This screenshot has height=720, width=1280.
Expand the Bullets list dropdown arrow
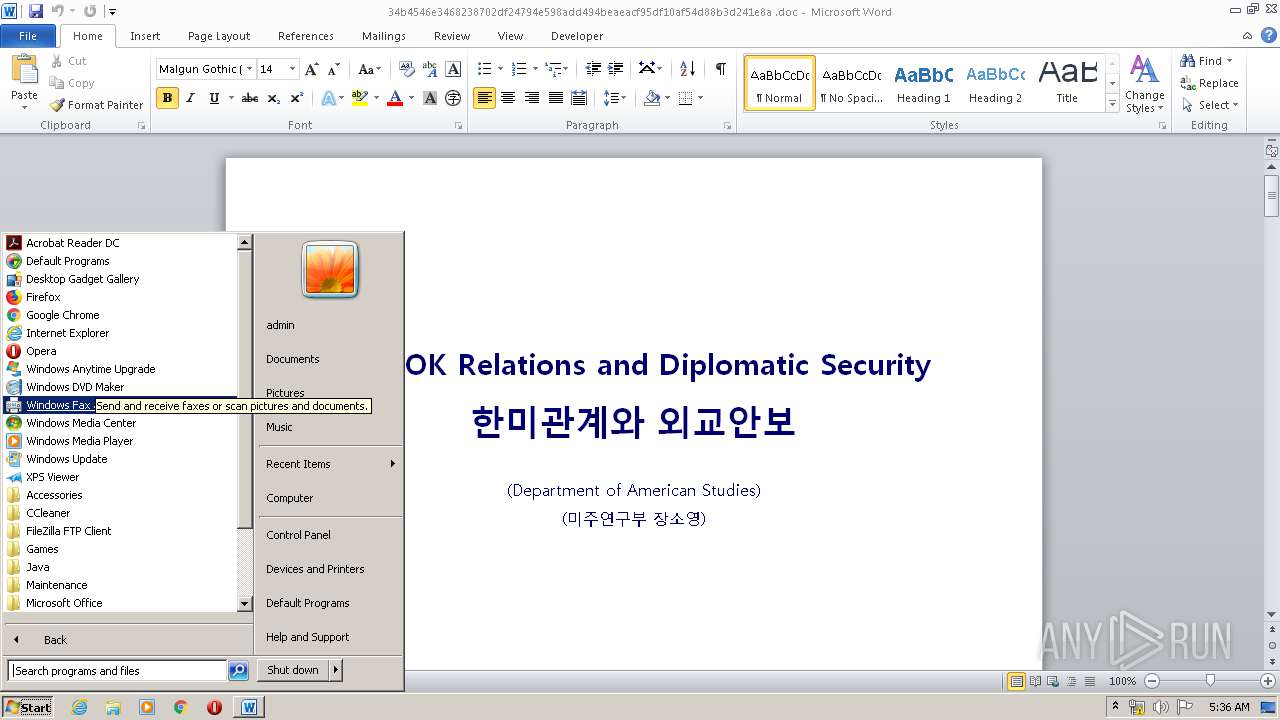[x=502, y=69]
